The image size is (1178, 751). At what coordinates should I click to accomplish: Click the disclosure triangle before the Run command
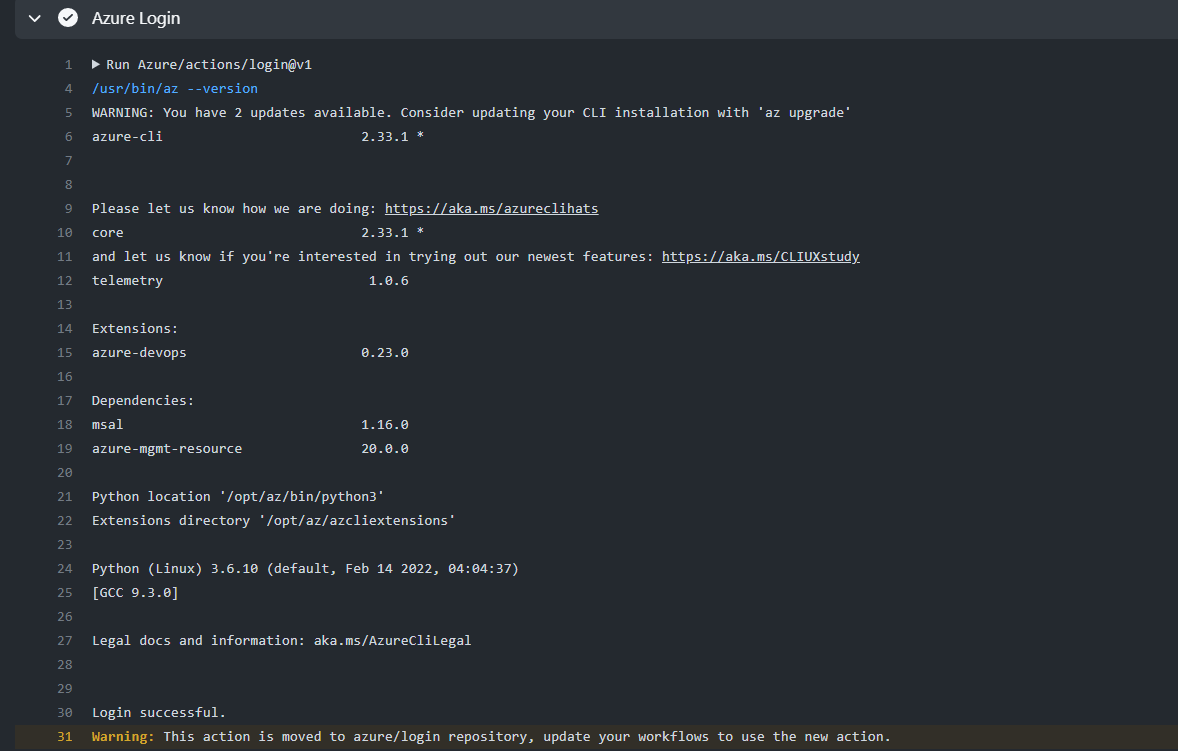point(94,64)
